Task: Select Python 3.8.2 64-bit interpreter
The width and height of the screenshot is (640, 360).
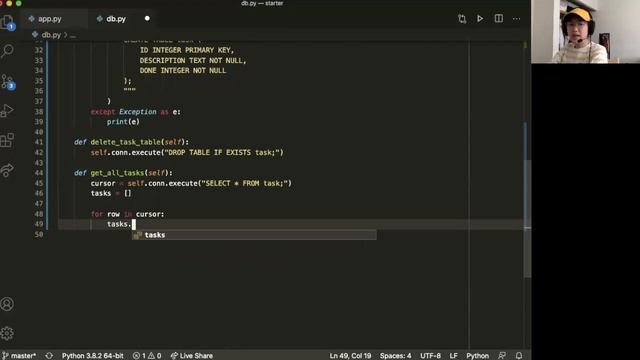Action: click(93, 356)
